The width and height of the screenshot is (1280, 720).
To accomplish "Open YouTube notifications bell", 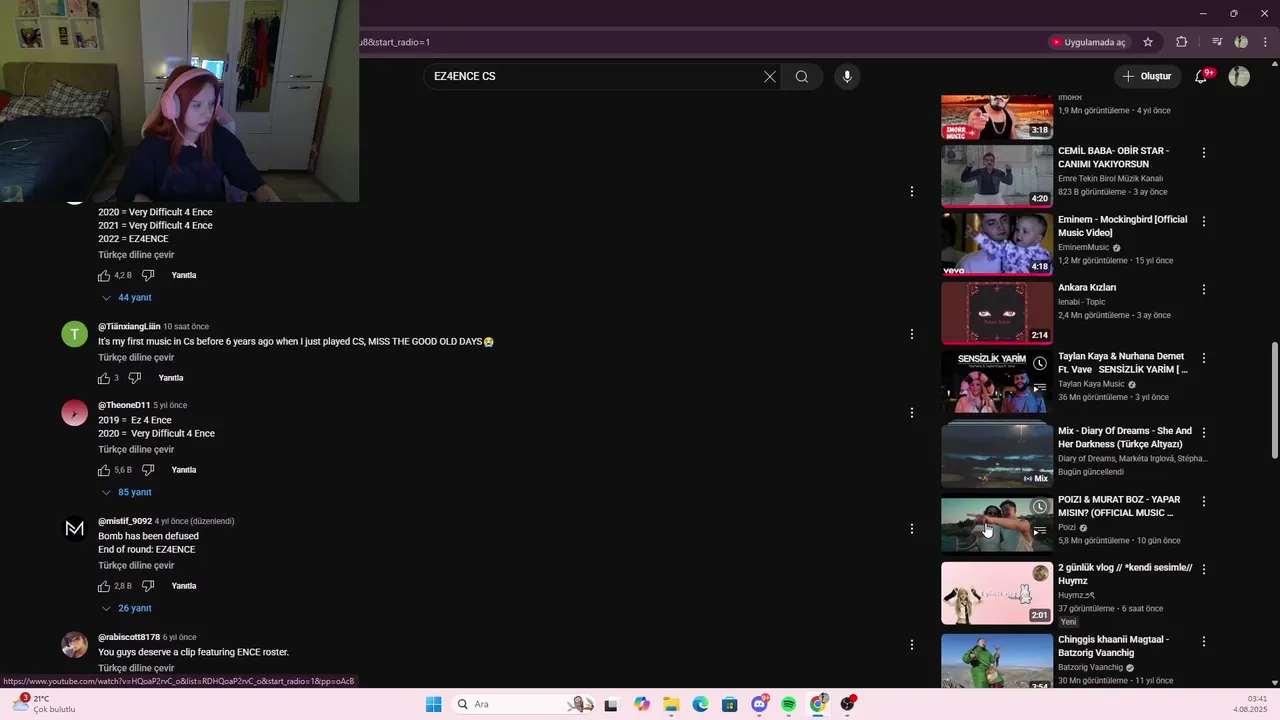I will (x=1202, y=76).
